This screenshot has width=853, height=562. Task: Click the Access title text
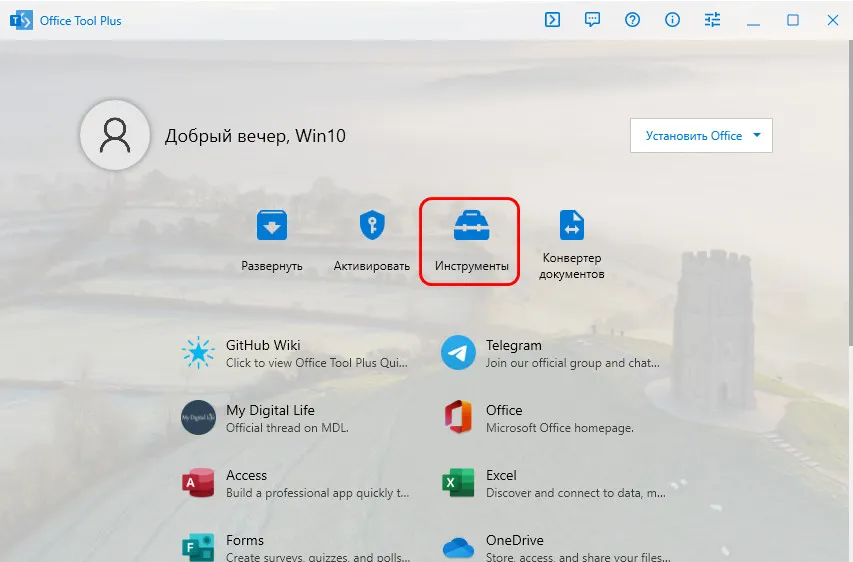[246, 475]
